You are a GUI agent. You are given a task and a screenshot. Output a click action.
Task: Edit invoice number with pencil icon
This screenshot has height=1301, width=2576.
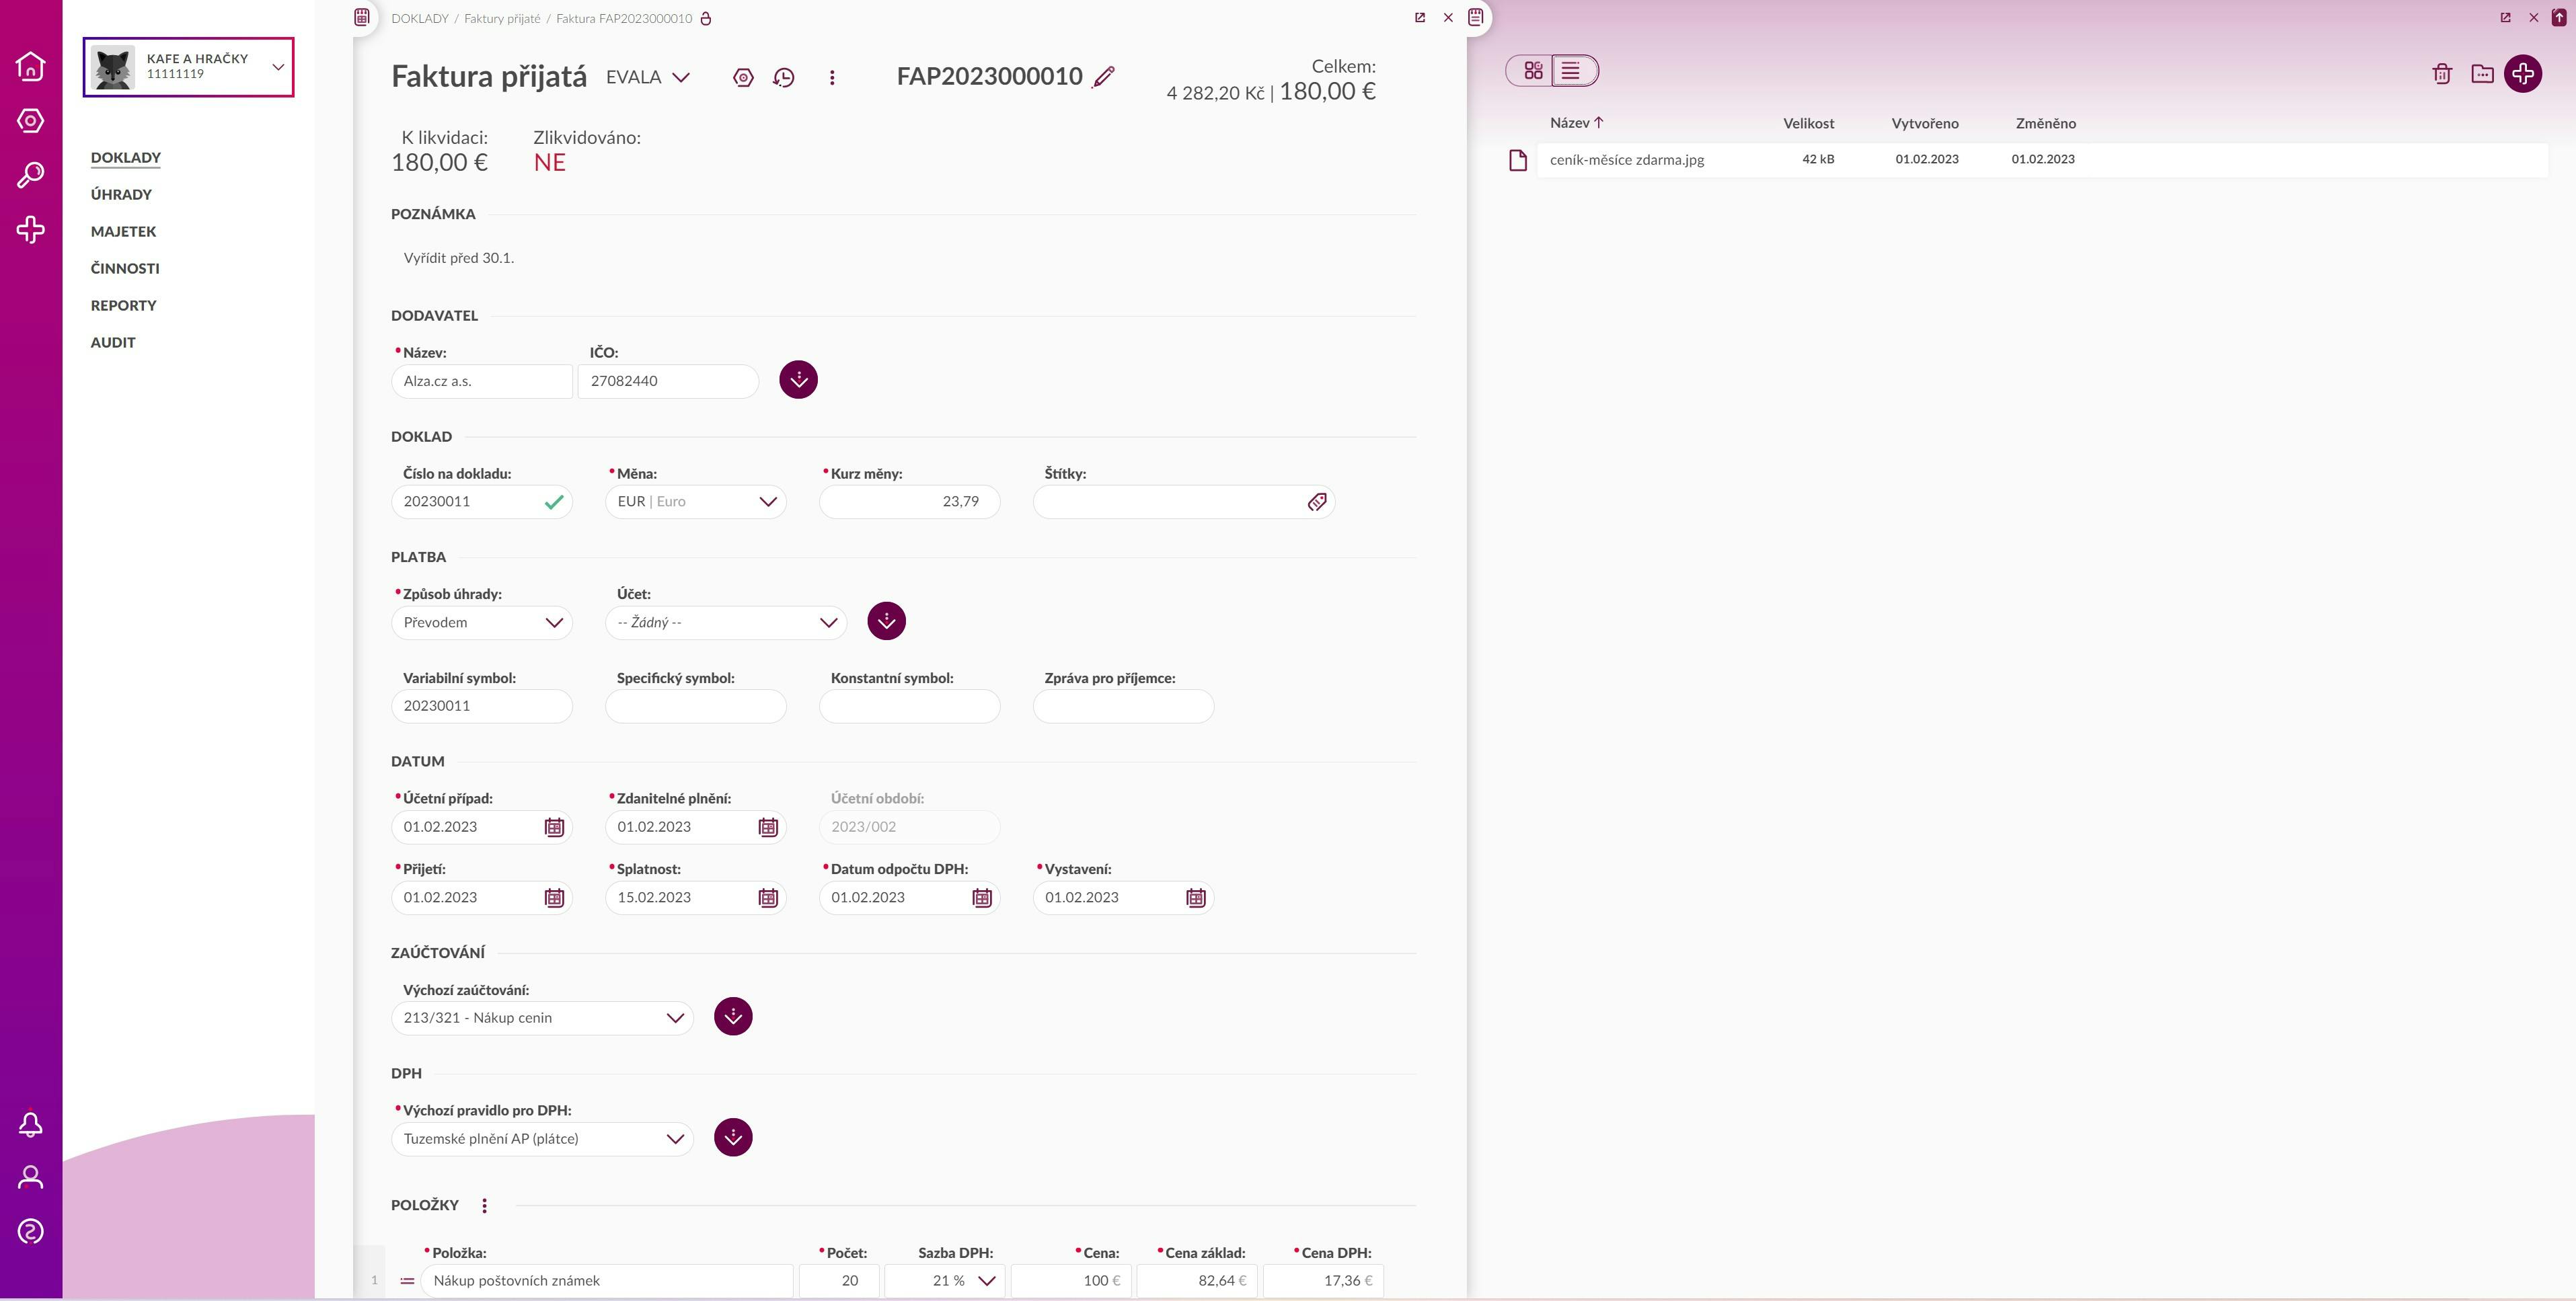[1104, 77]
